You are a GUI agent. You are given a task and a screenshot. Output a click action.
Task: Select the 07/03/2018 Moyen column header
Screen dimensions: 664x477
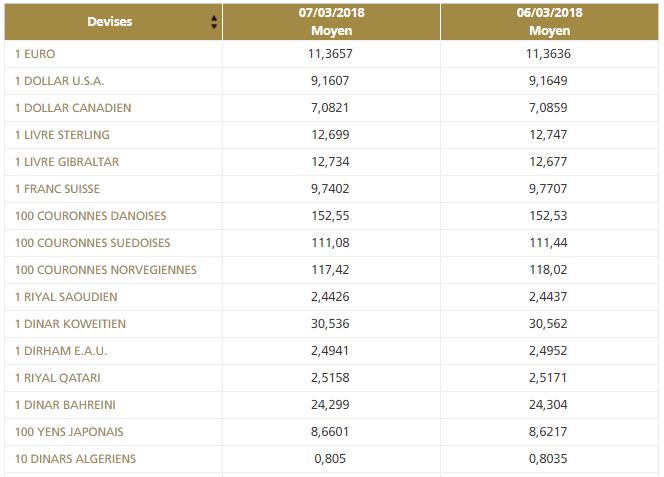pyautogui.click(x=331, y=22)
